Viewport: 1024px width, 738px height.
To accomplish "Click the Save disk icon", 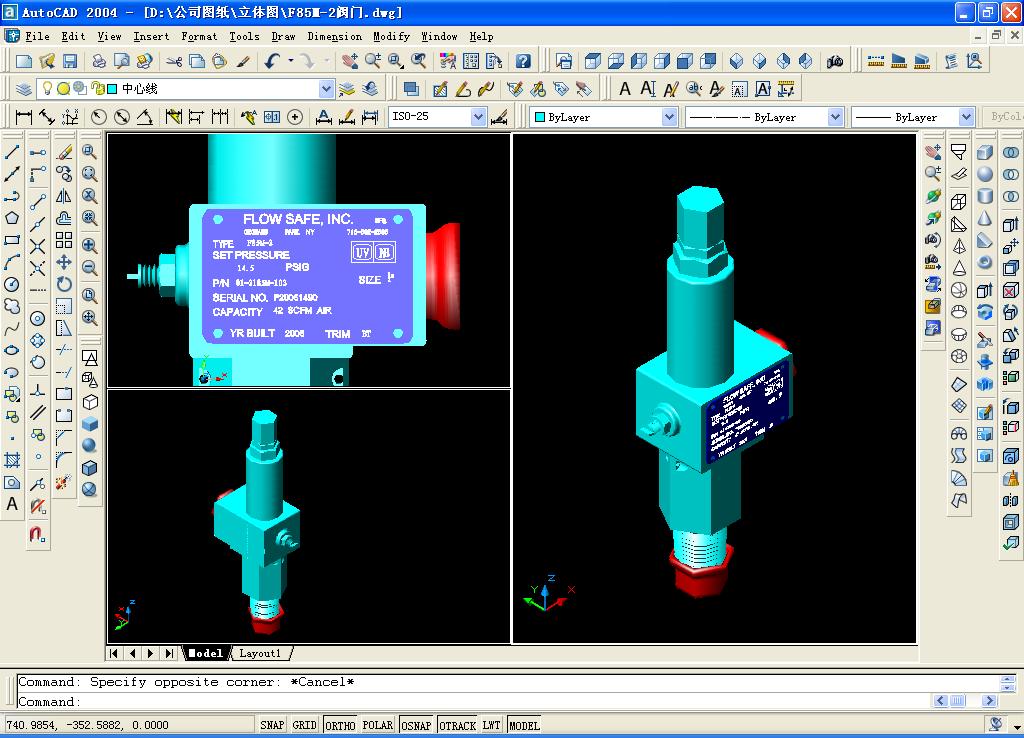I will pyautogui.click(x=70, y=61).
